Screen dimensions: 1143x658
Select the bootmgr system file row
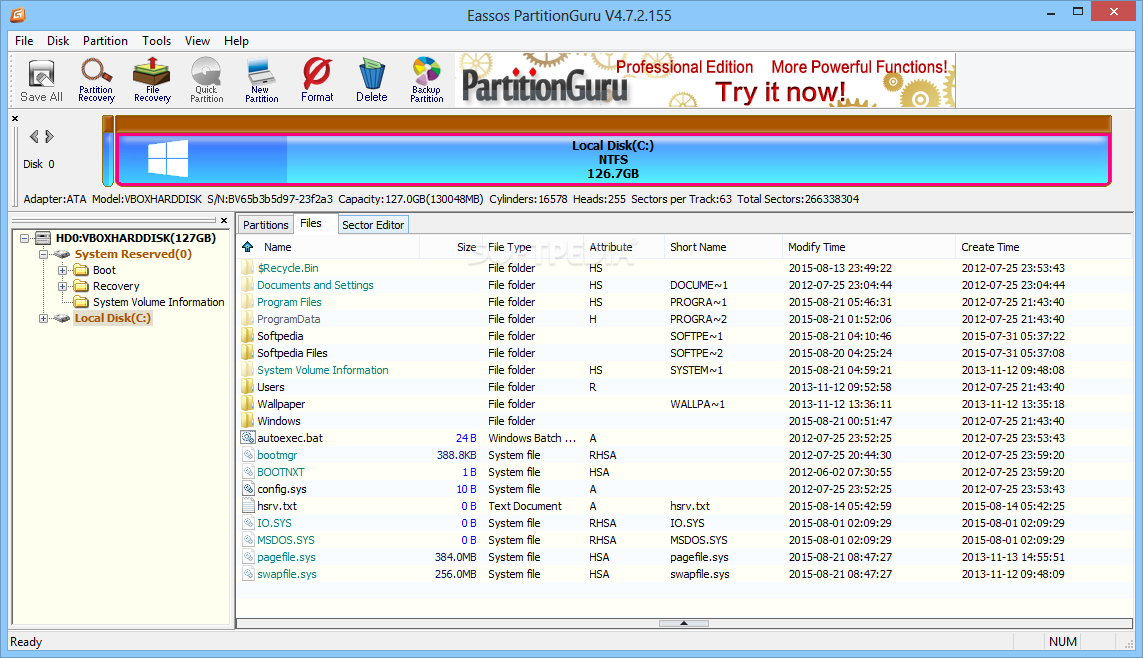point(684,455)
